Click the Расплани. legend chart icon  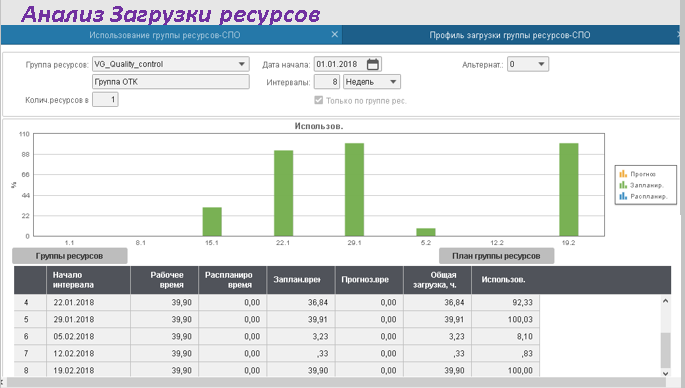(x=623, y=197)
